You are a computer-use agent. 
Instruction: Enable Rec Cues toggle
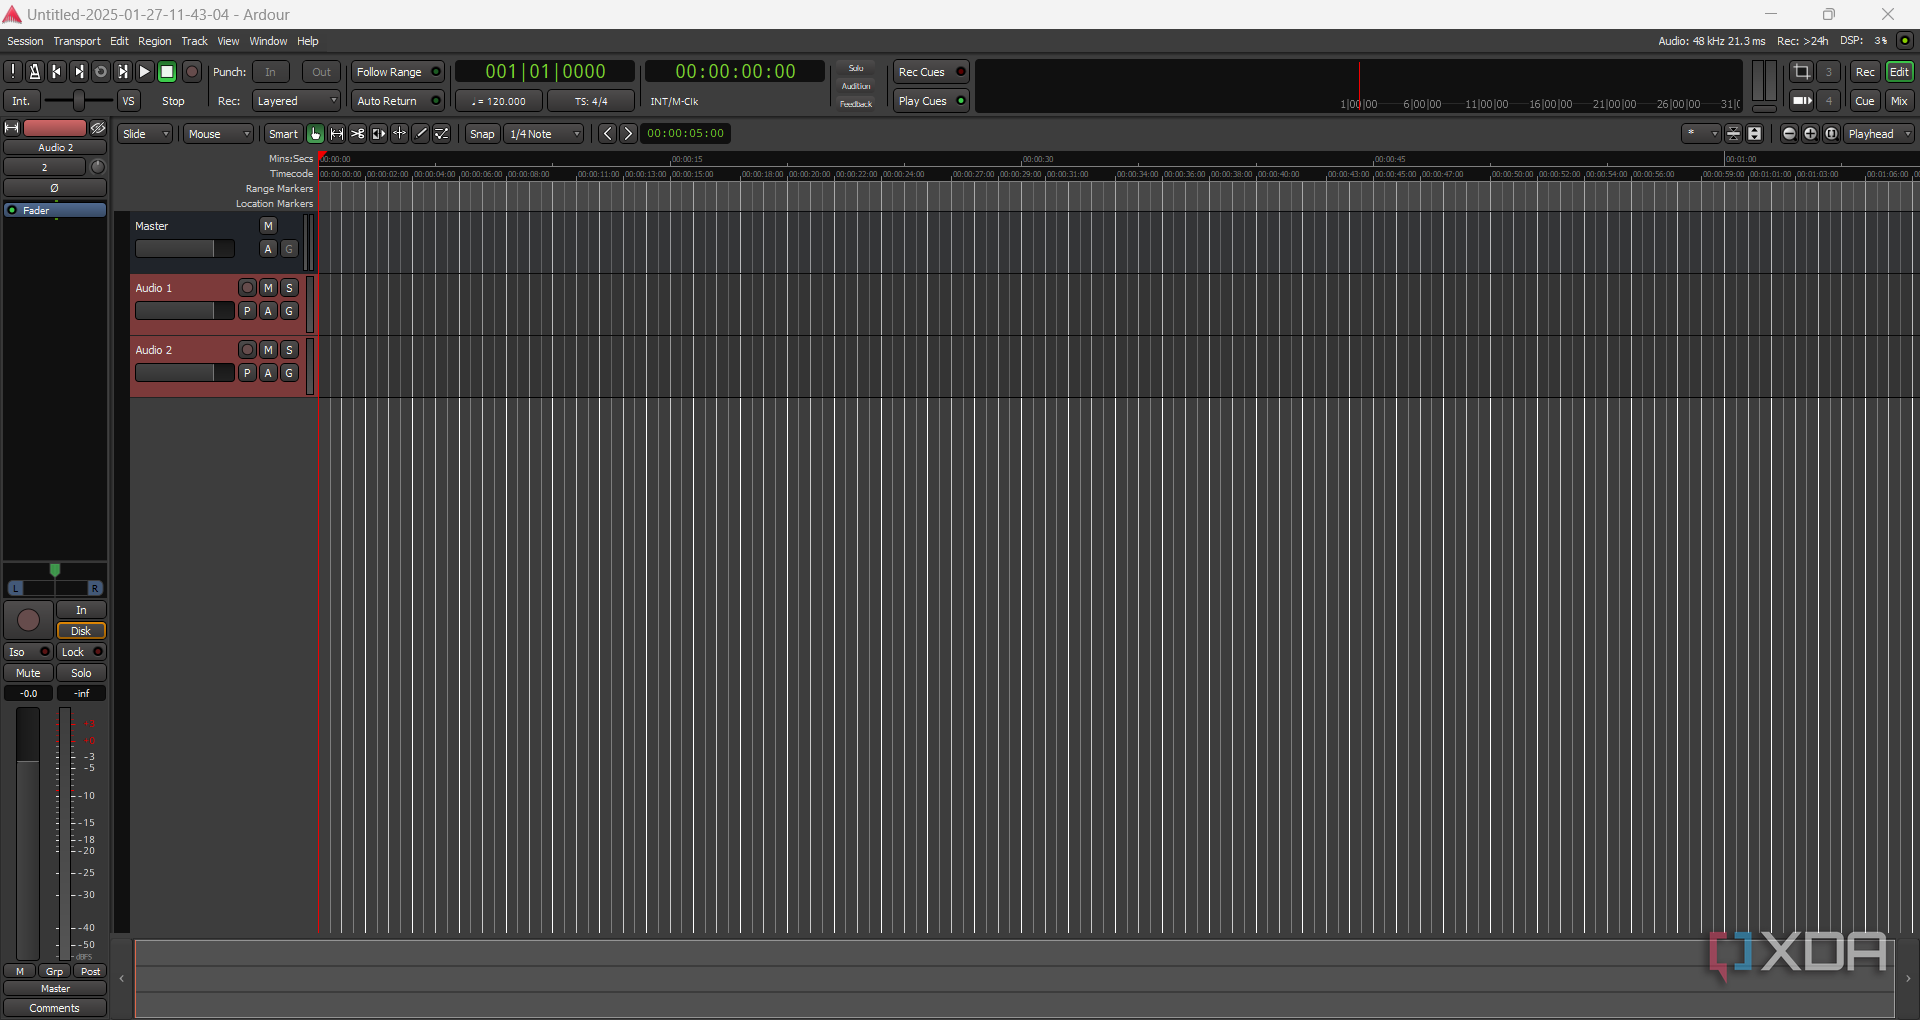[931, 72]
